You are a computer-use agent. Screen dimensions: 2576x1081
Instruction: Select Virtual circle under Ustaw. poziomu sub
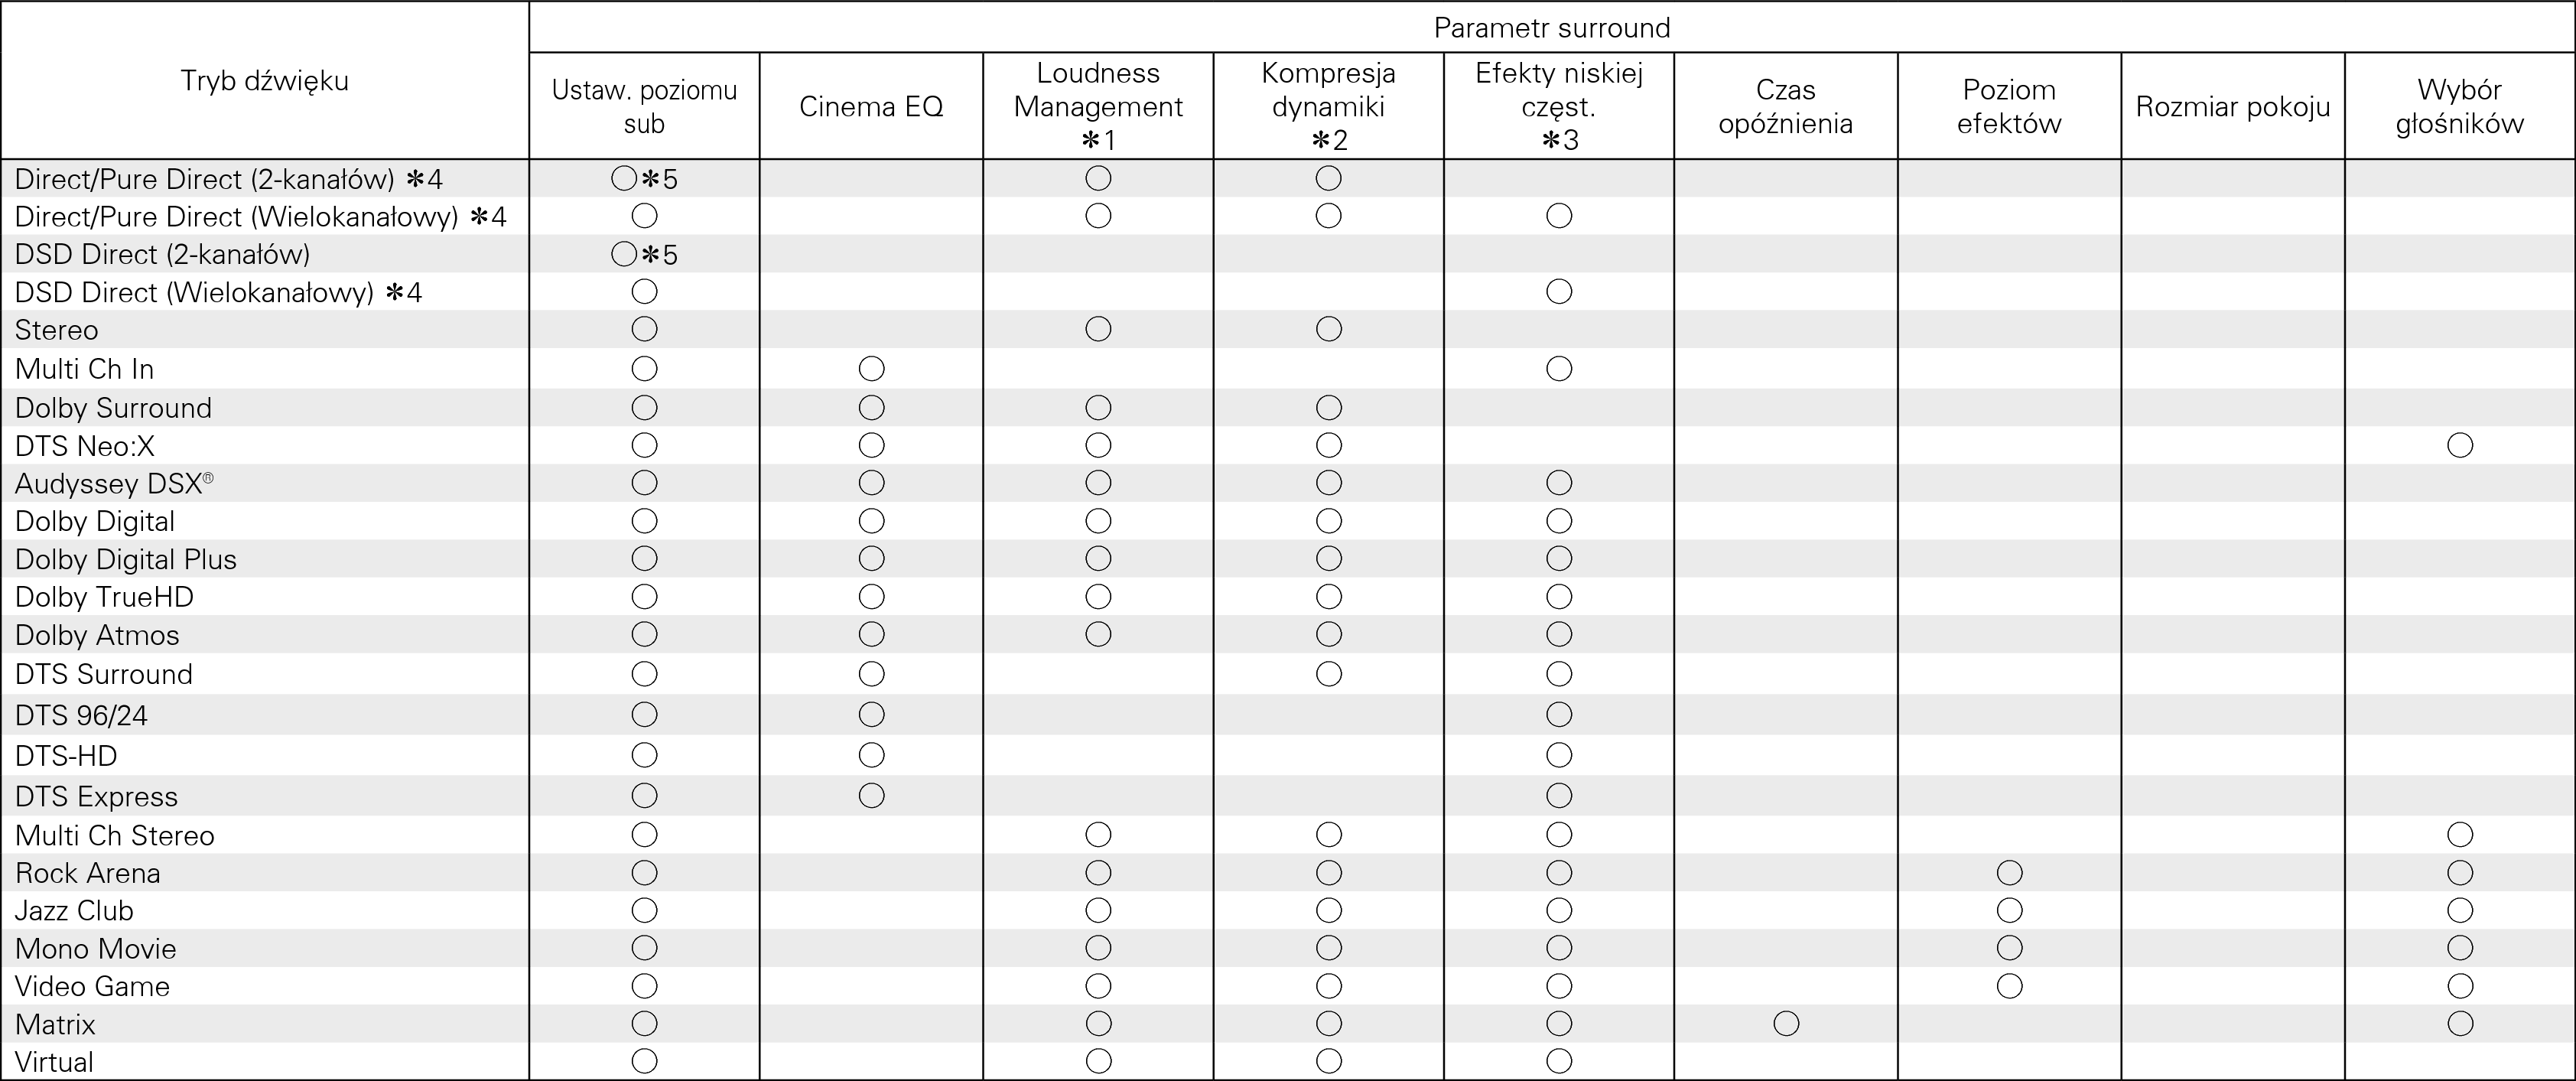click(x=645, y=1061)
